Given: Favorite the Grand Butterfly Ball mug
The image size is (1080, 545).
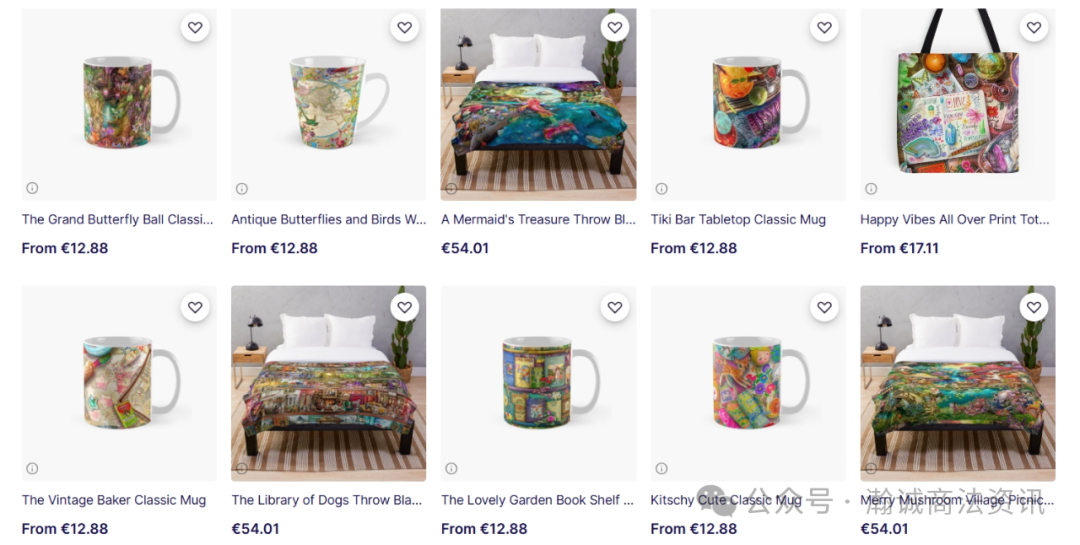Looking at the screenshot, I should click(195, 28).
